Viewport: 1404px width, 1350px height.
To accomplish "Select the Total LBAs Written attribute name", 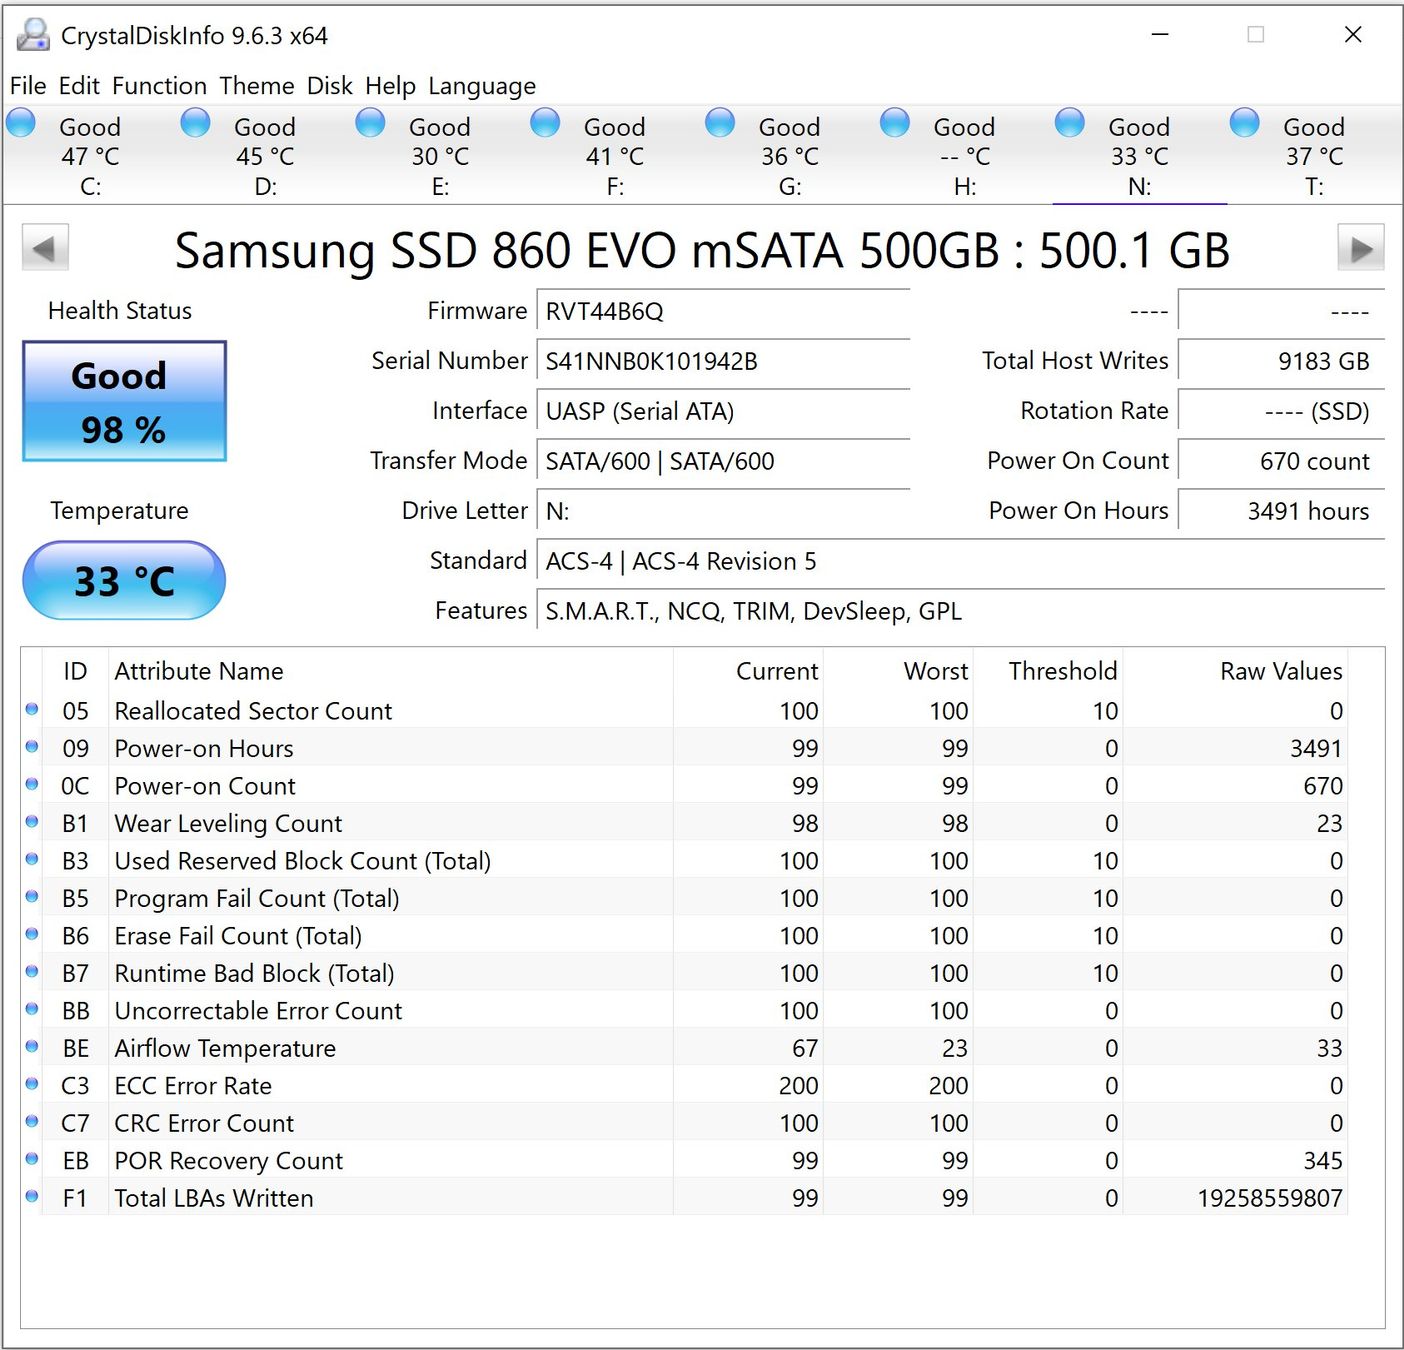I will (x=214, y=1198).
